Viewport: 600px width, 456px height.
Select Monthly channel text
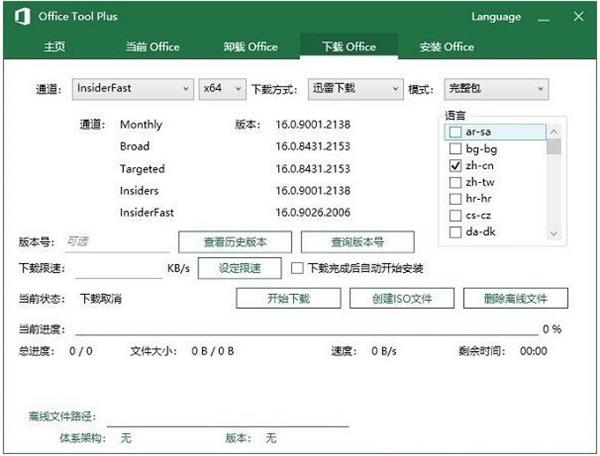pyautogui.click(x=141, y=125)
